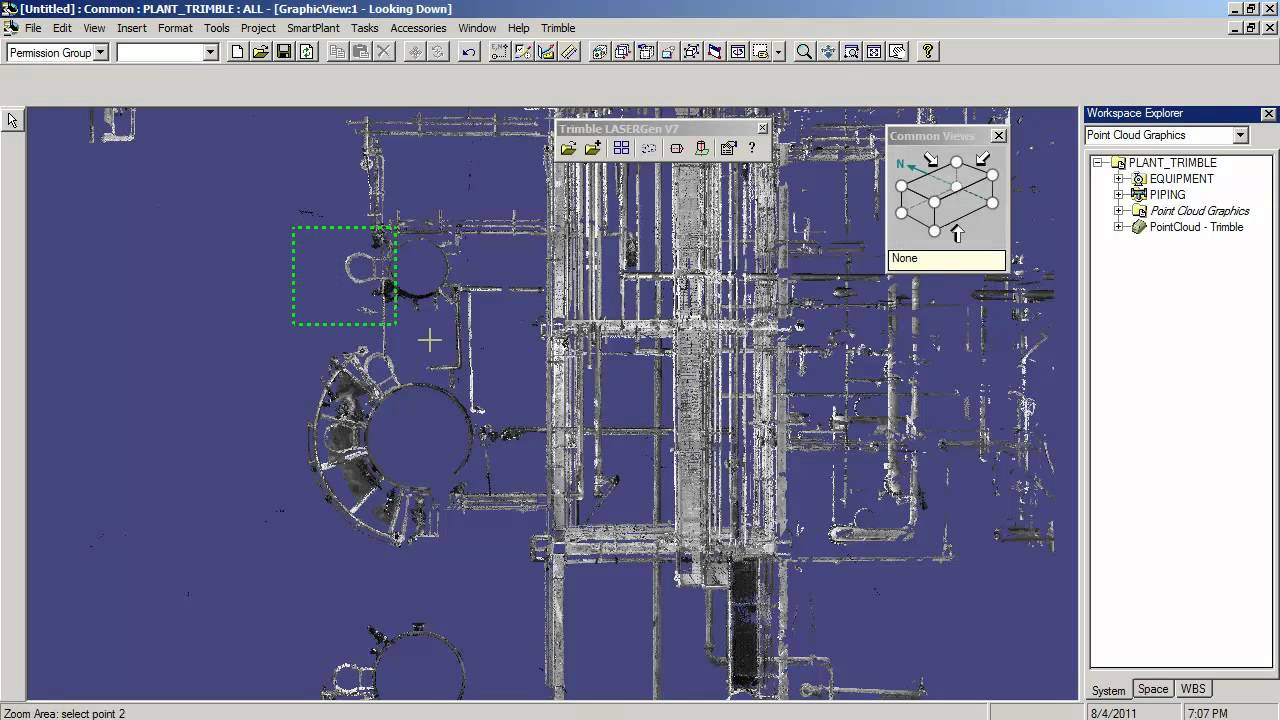Click the LASERGen help question mark
Screen dimensions: 1280x720
(x=752, y=148)
